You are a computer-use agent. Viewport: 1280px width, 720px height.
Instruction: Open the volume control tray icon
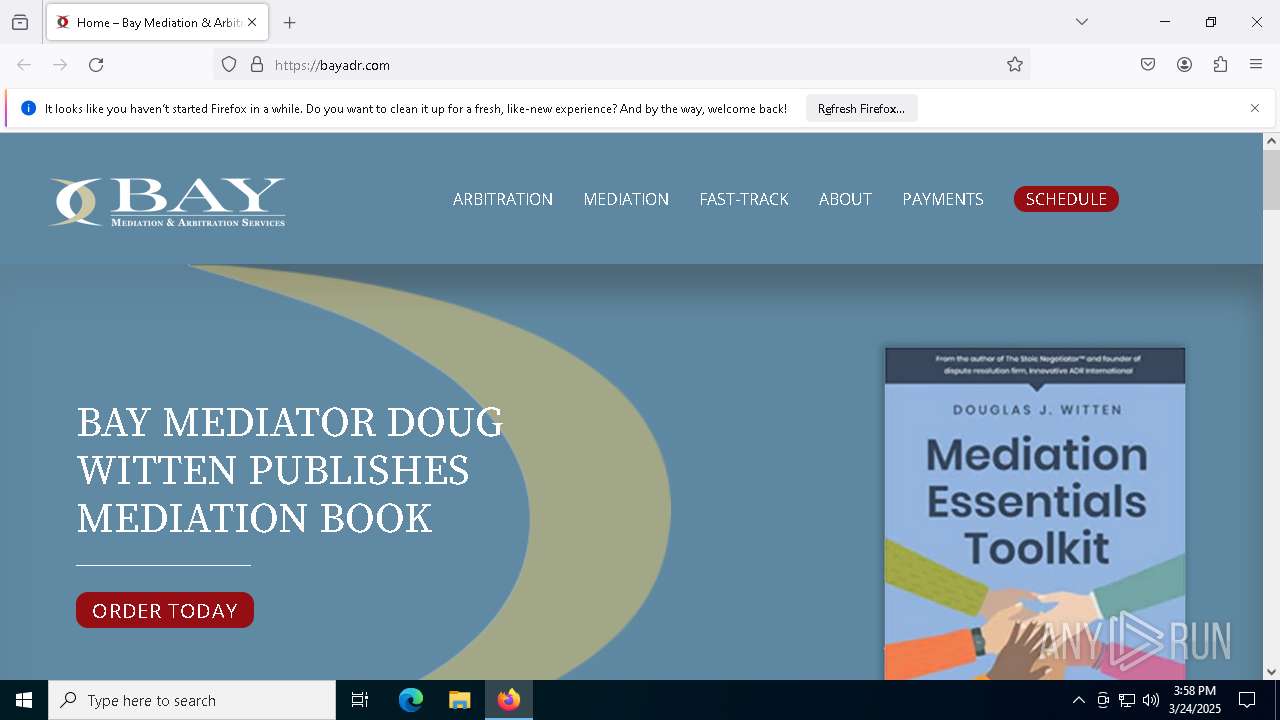1151,700
